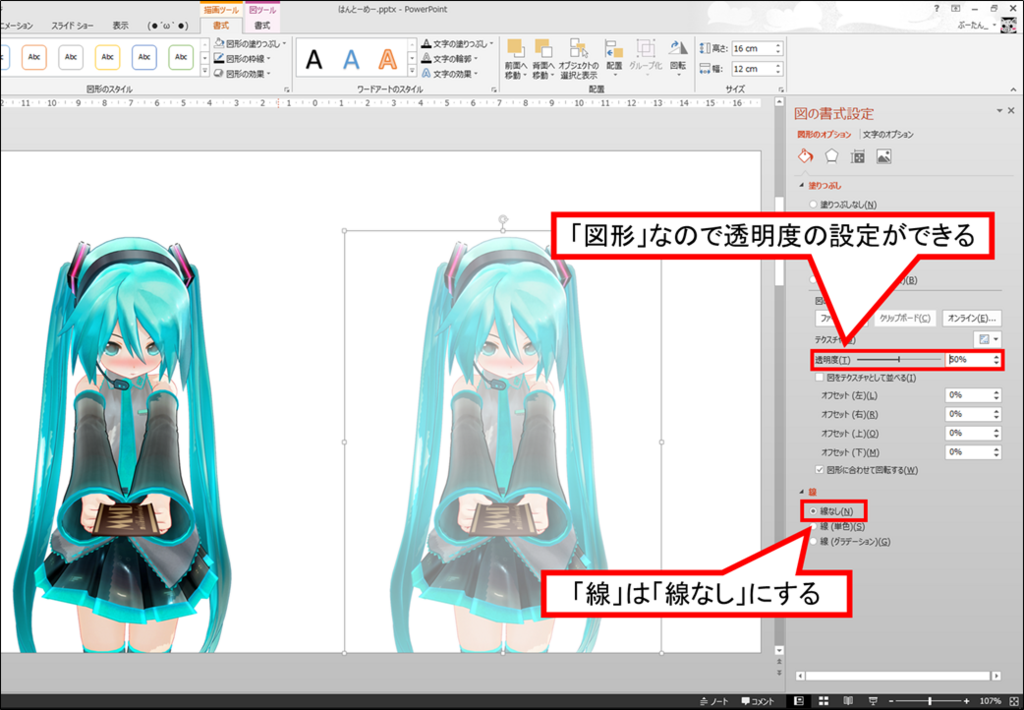Screen dimensions: 1024x710
Task: Open format pane options dropdown arrow
Action: click(999, 111)
